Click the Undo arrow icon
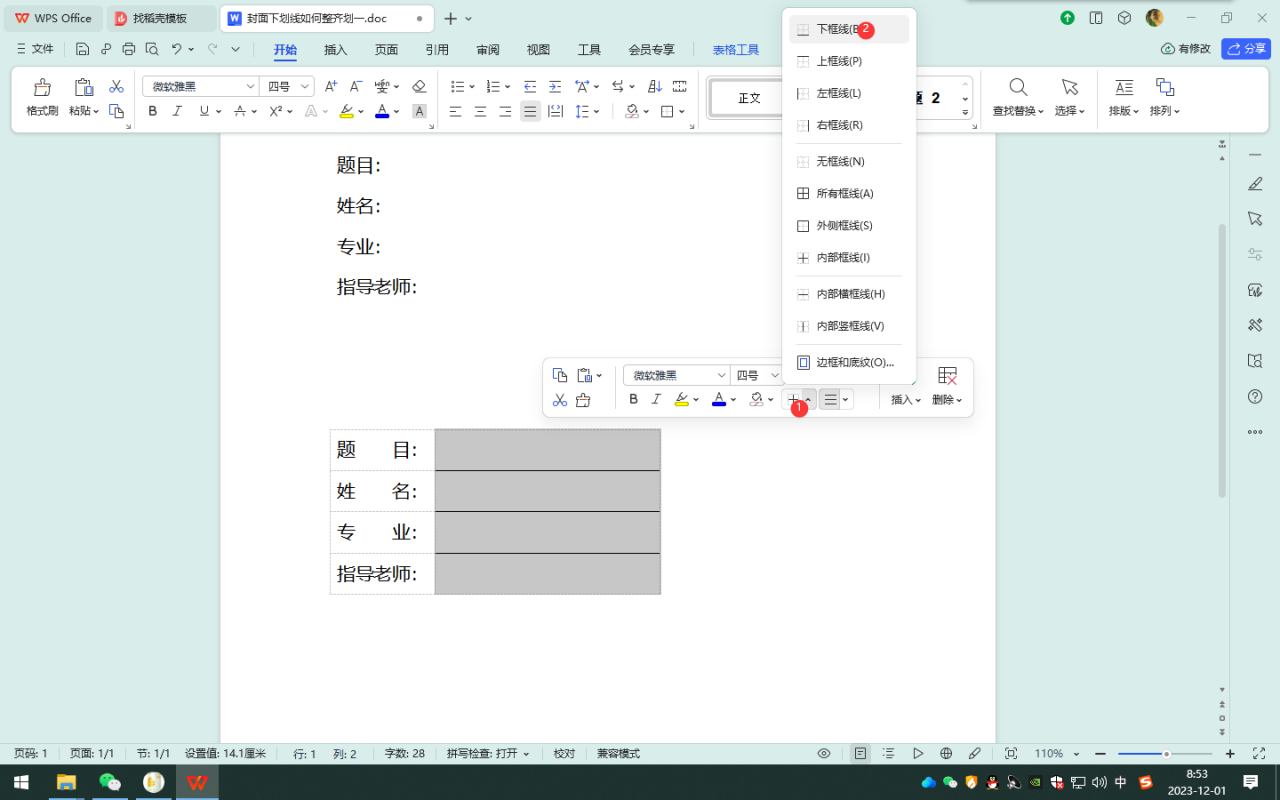This screenshot has width=1280, height=800. pos(177,49)
